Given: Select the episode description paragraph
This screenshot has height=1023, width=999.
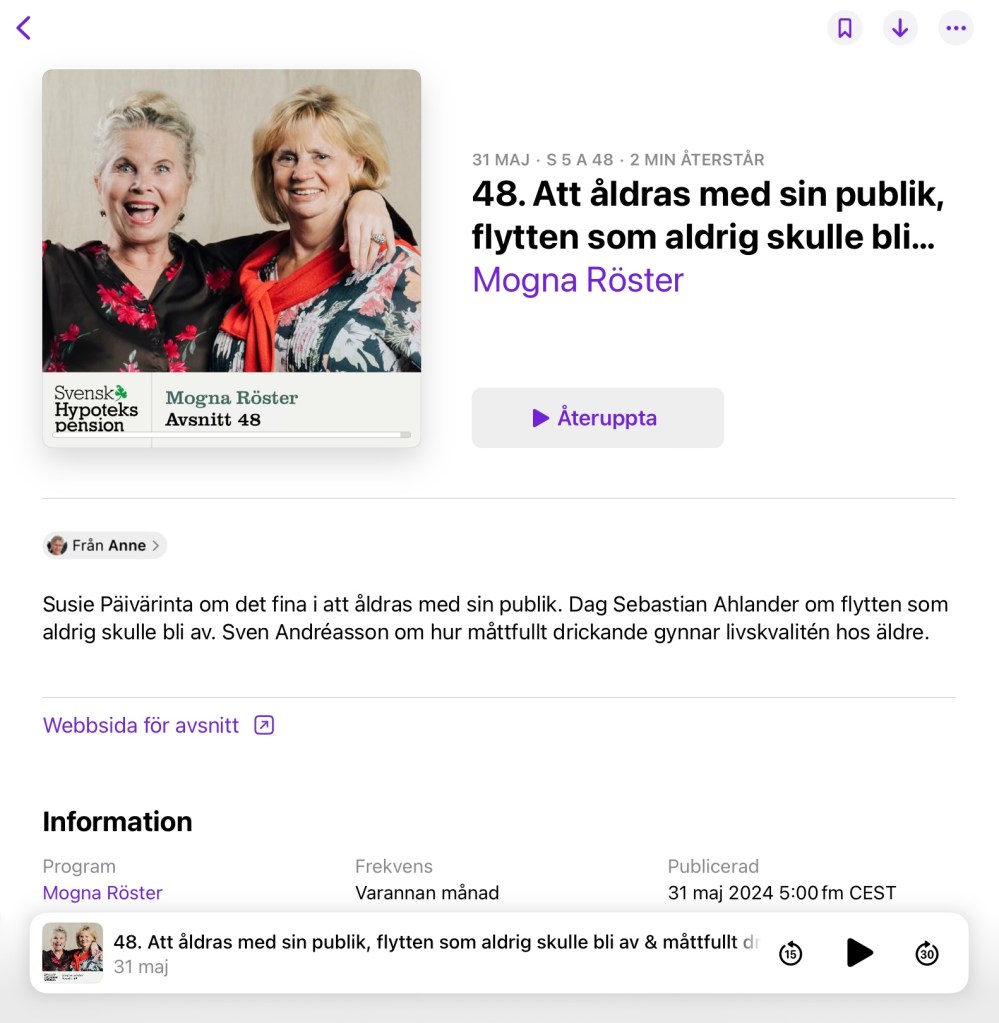Looking at the screenshot, I should pyautogui.click(x=495, y=618).
